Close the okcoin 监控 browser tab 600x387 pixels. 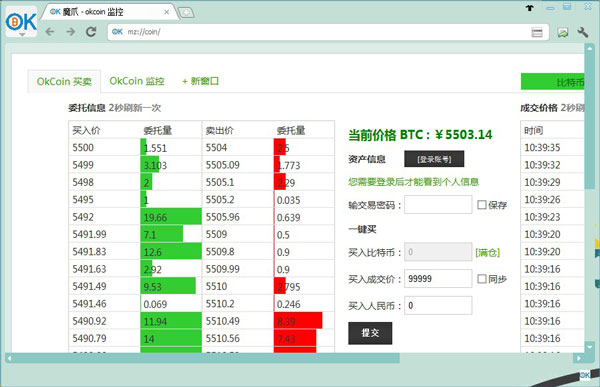[x=166, y=12]
